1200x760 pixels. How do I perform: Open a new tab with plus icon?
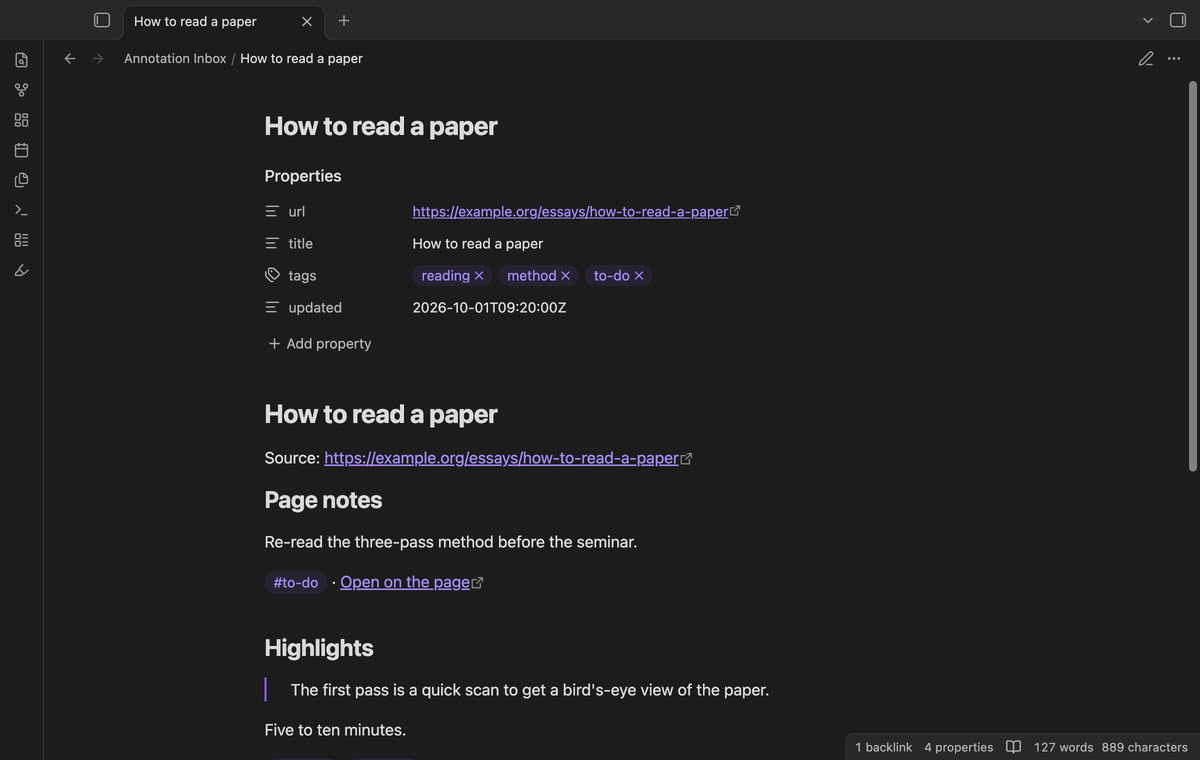click(344, 20)
